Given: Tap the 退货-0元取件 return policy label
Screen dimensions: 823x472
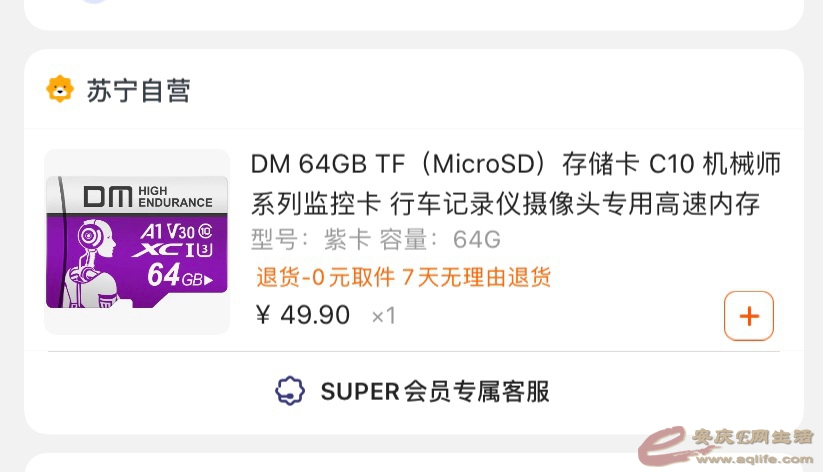Looking at the screenshot, I should pos(324,277).
